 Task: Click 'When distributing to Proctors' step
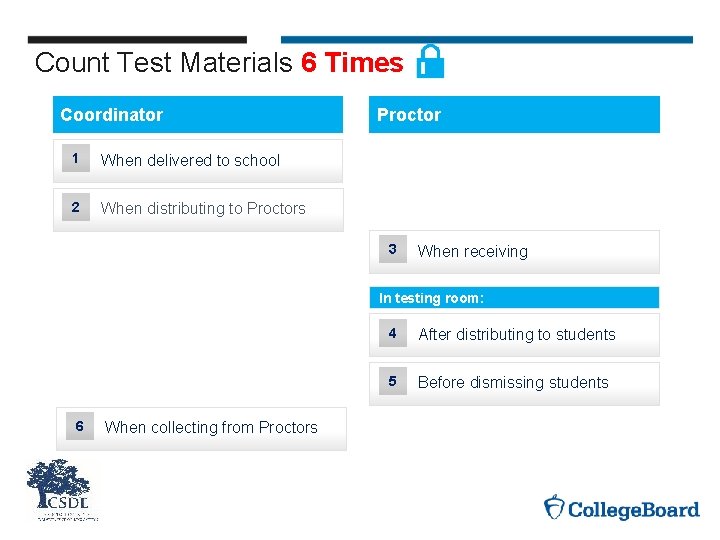click(x=203, y=208)
